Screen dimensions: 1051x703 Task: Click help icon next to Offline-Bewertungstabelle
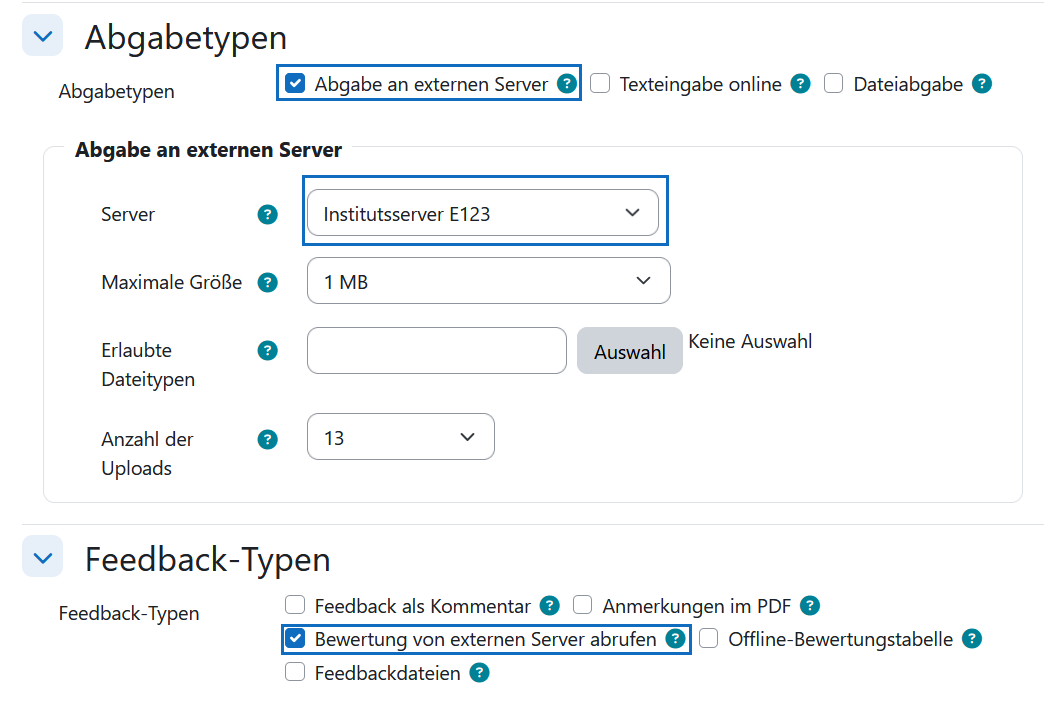972,639
